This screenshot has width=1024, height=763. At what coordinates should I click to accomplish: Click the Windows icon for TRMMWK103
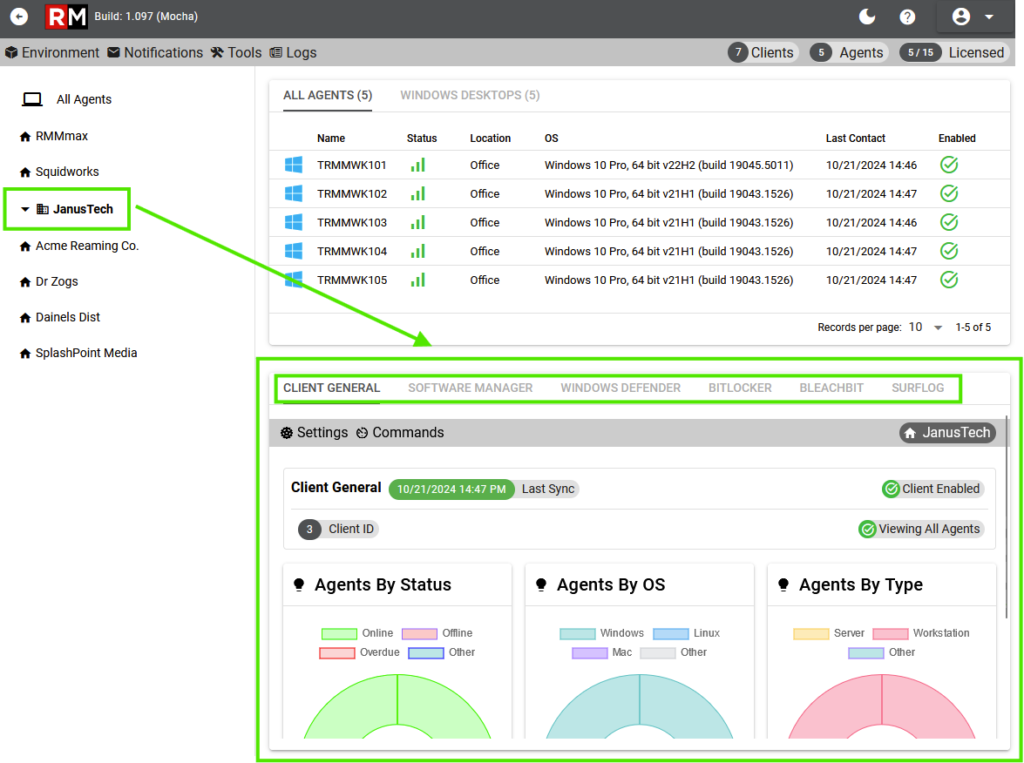294,222
